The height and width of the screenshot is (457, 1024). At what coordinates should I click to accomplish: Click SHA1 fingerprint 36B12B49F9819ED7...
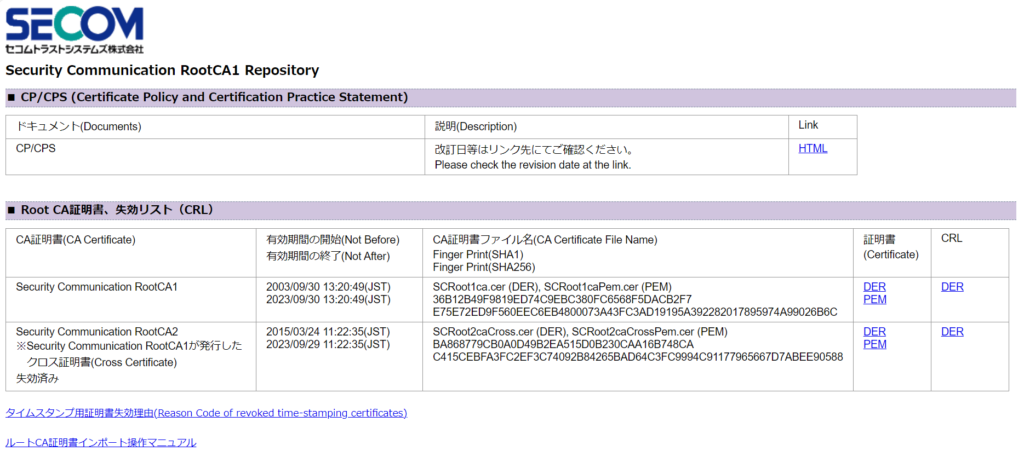point(562,299)
